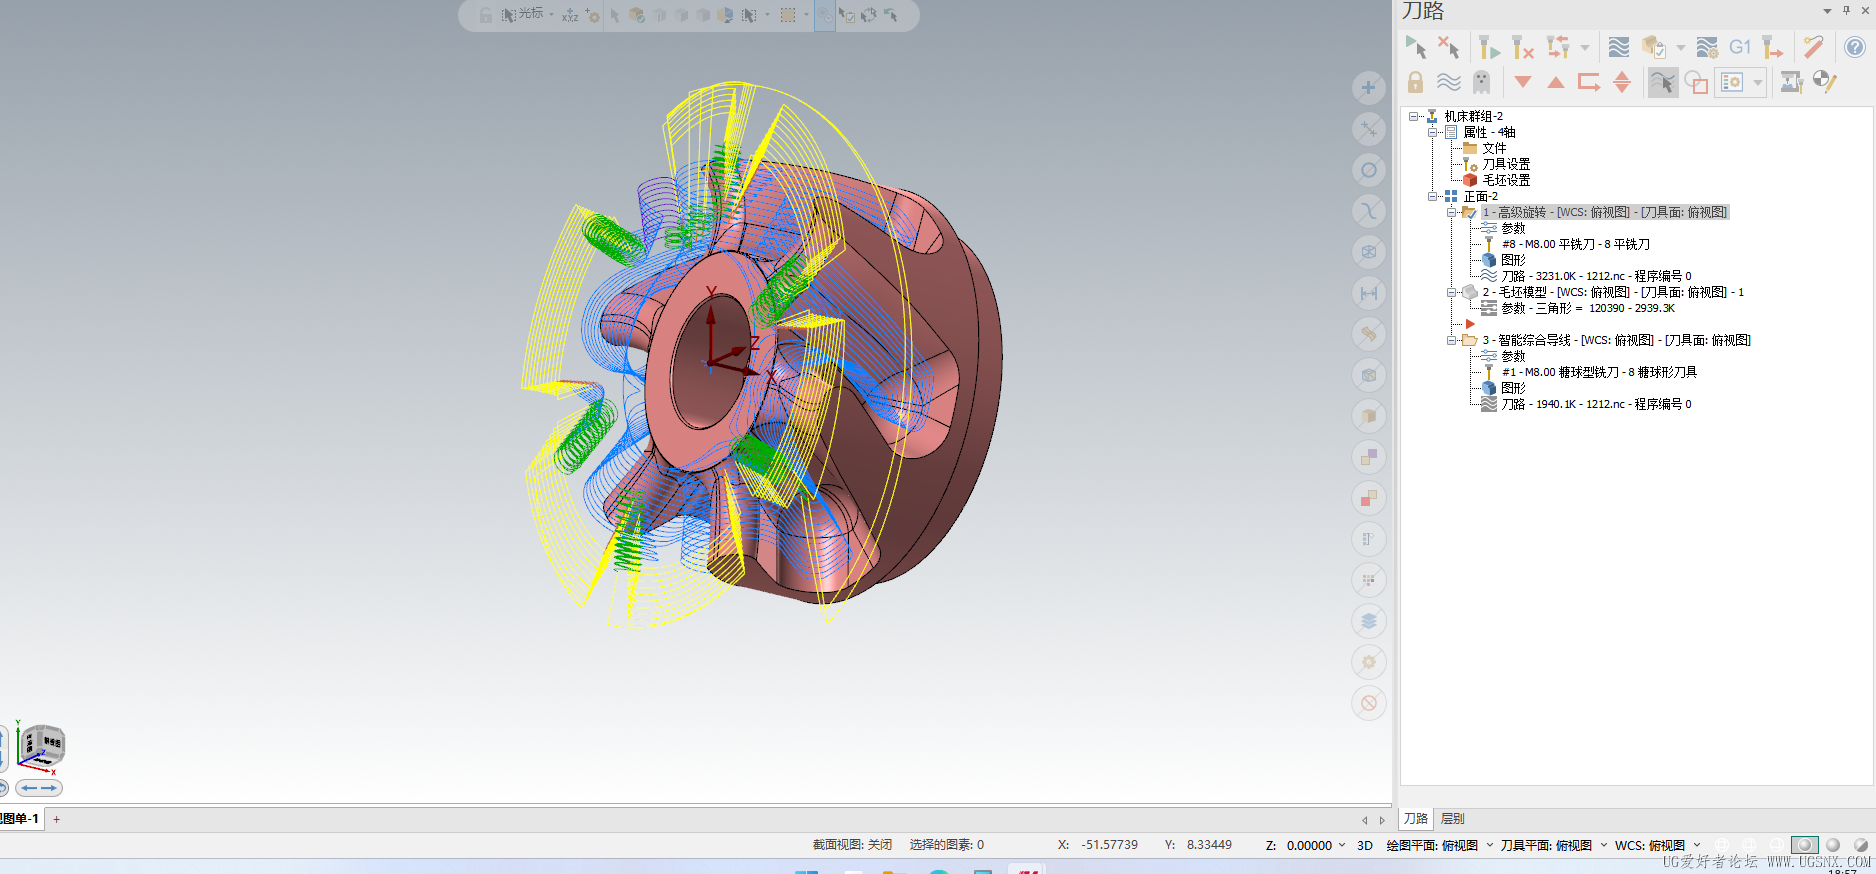Click the edit reference point pencil icon
The height and width of the screenshot is (874, 1876).
point(1825,82)
